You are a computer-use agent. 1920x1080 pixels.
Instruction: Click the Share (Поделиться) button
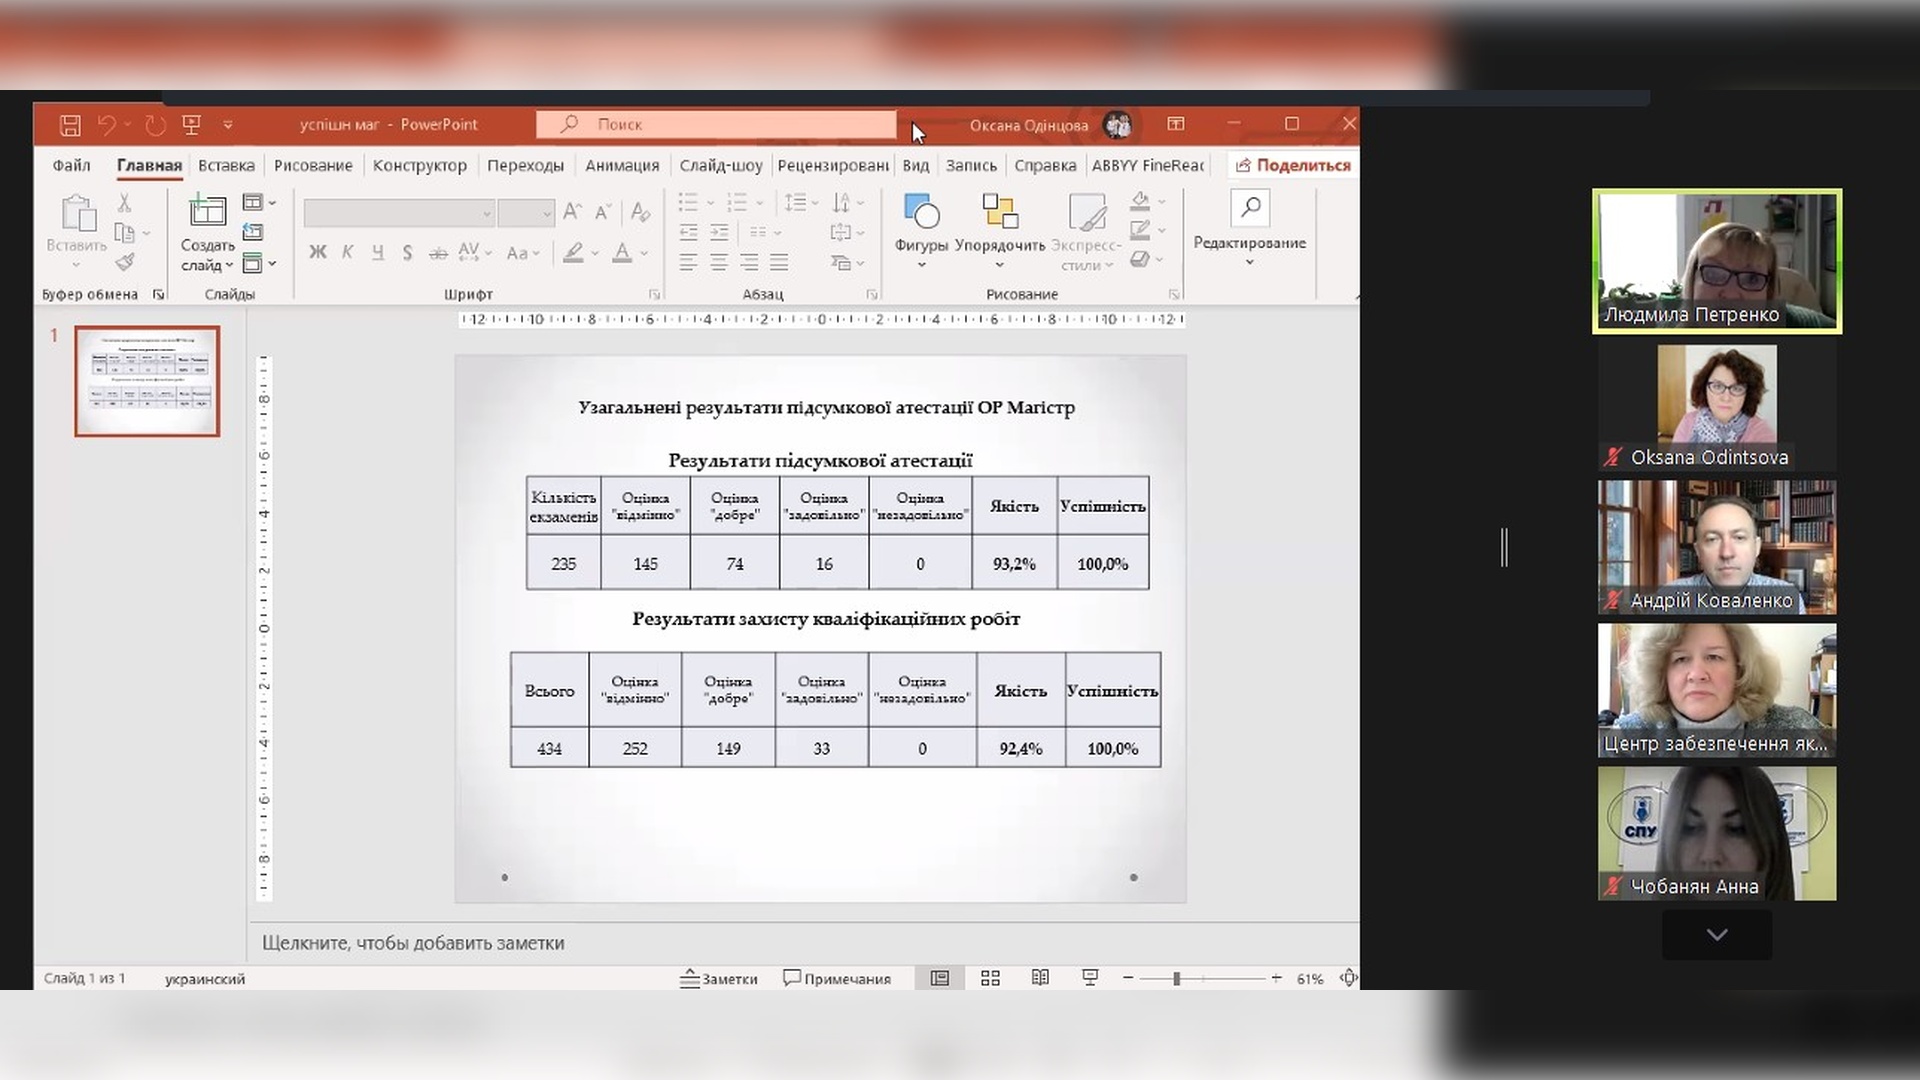[1292, 166]
